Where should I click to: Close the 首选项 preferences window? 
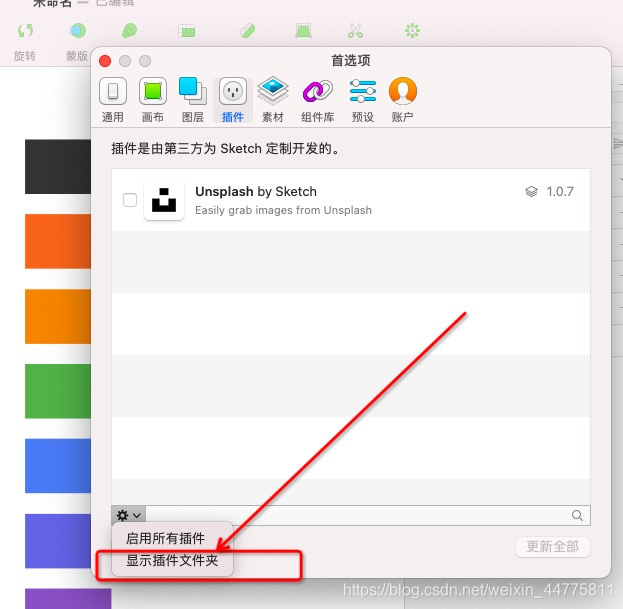(x=105, y=61)
